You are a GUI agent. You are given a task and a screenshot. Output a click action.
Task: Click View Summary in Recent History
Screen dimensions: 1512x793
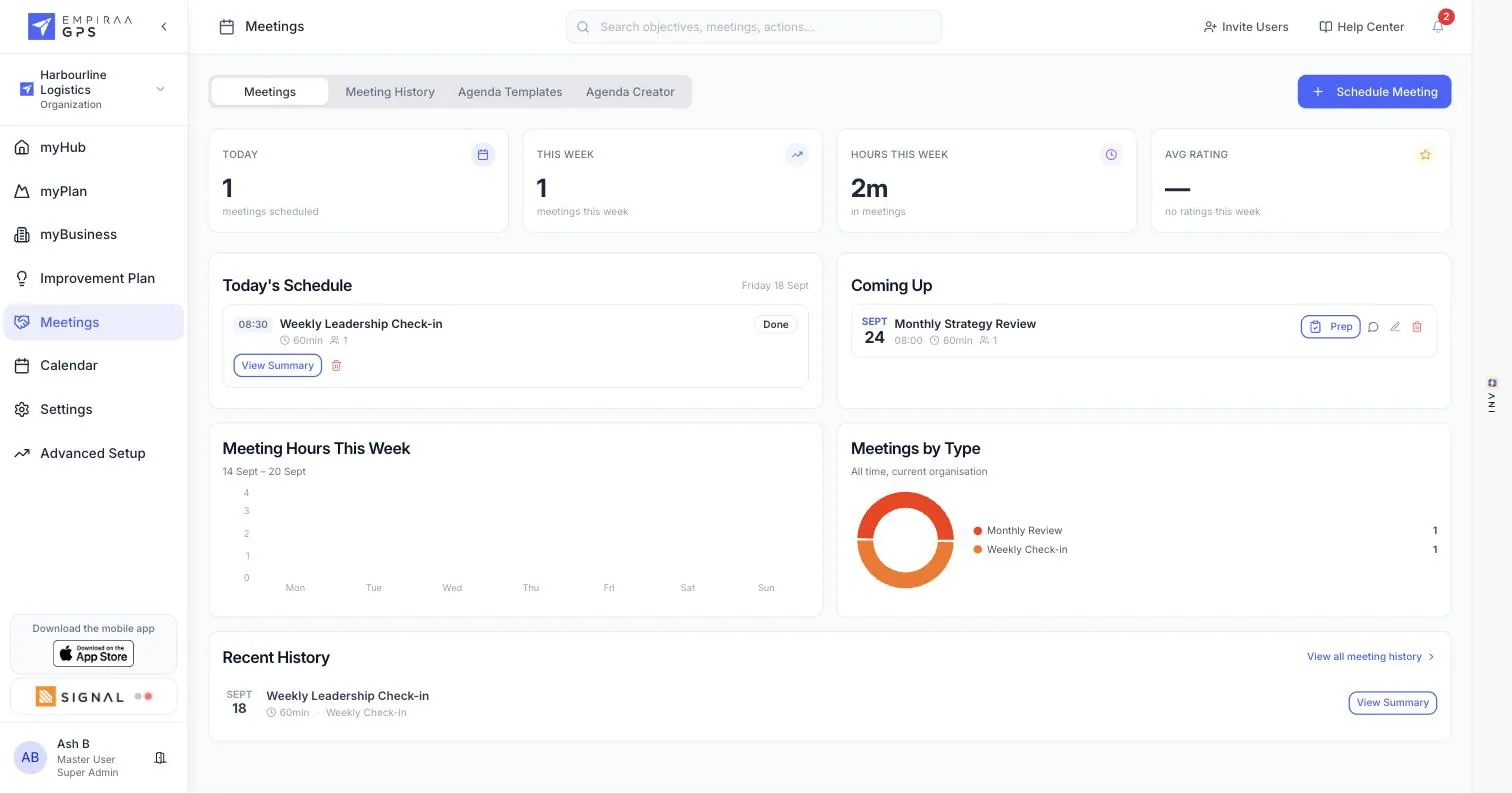click(x=1392, y=703)
